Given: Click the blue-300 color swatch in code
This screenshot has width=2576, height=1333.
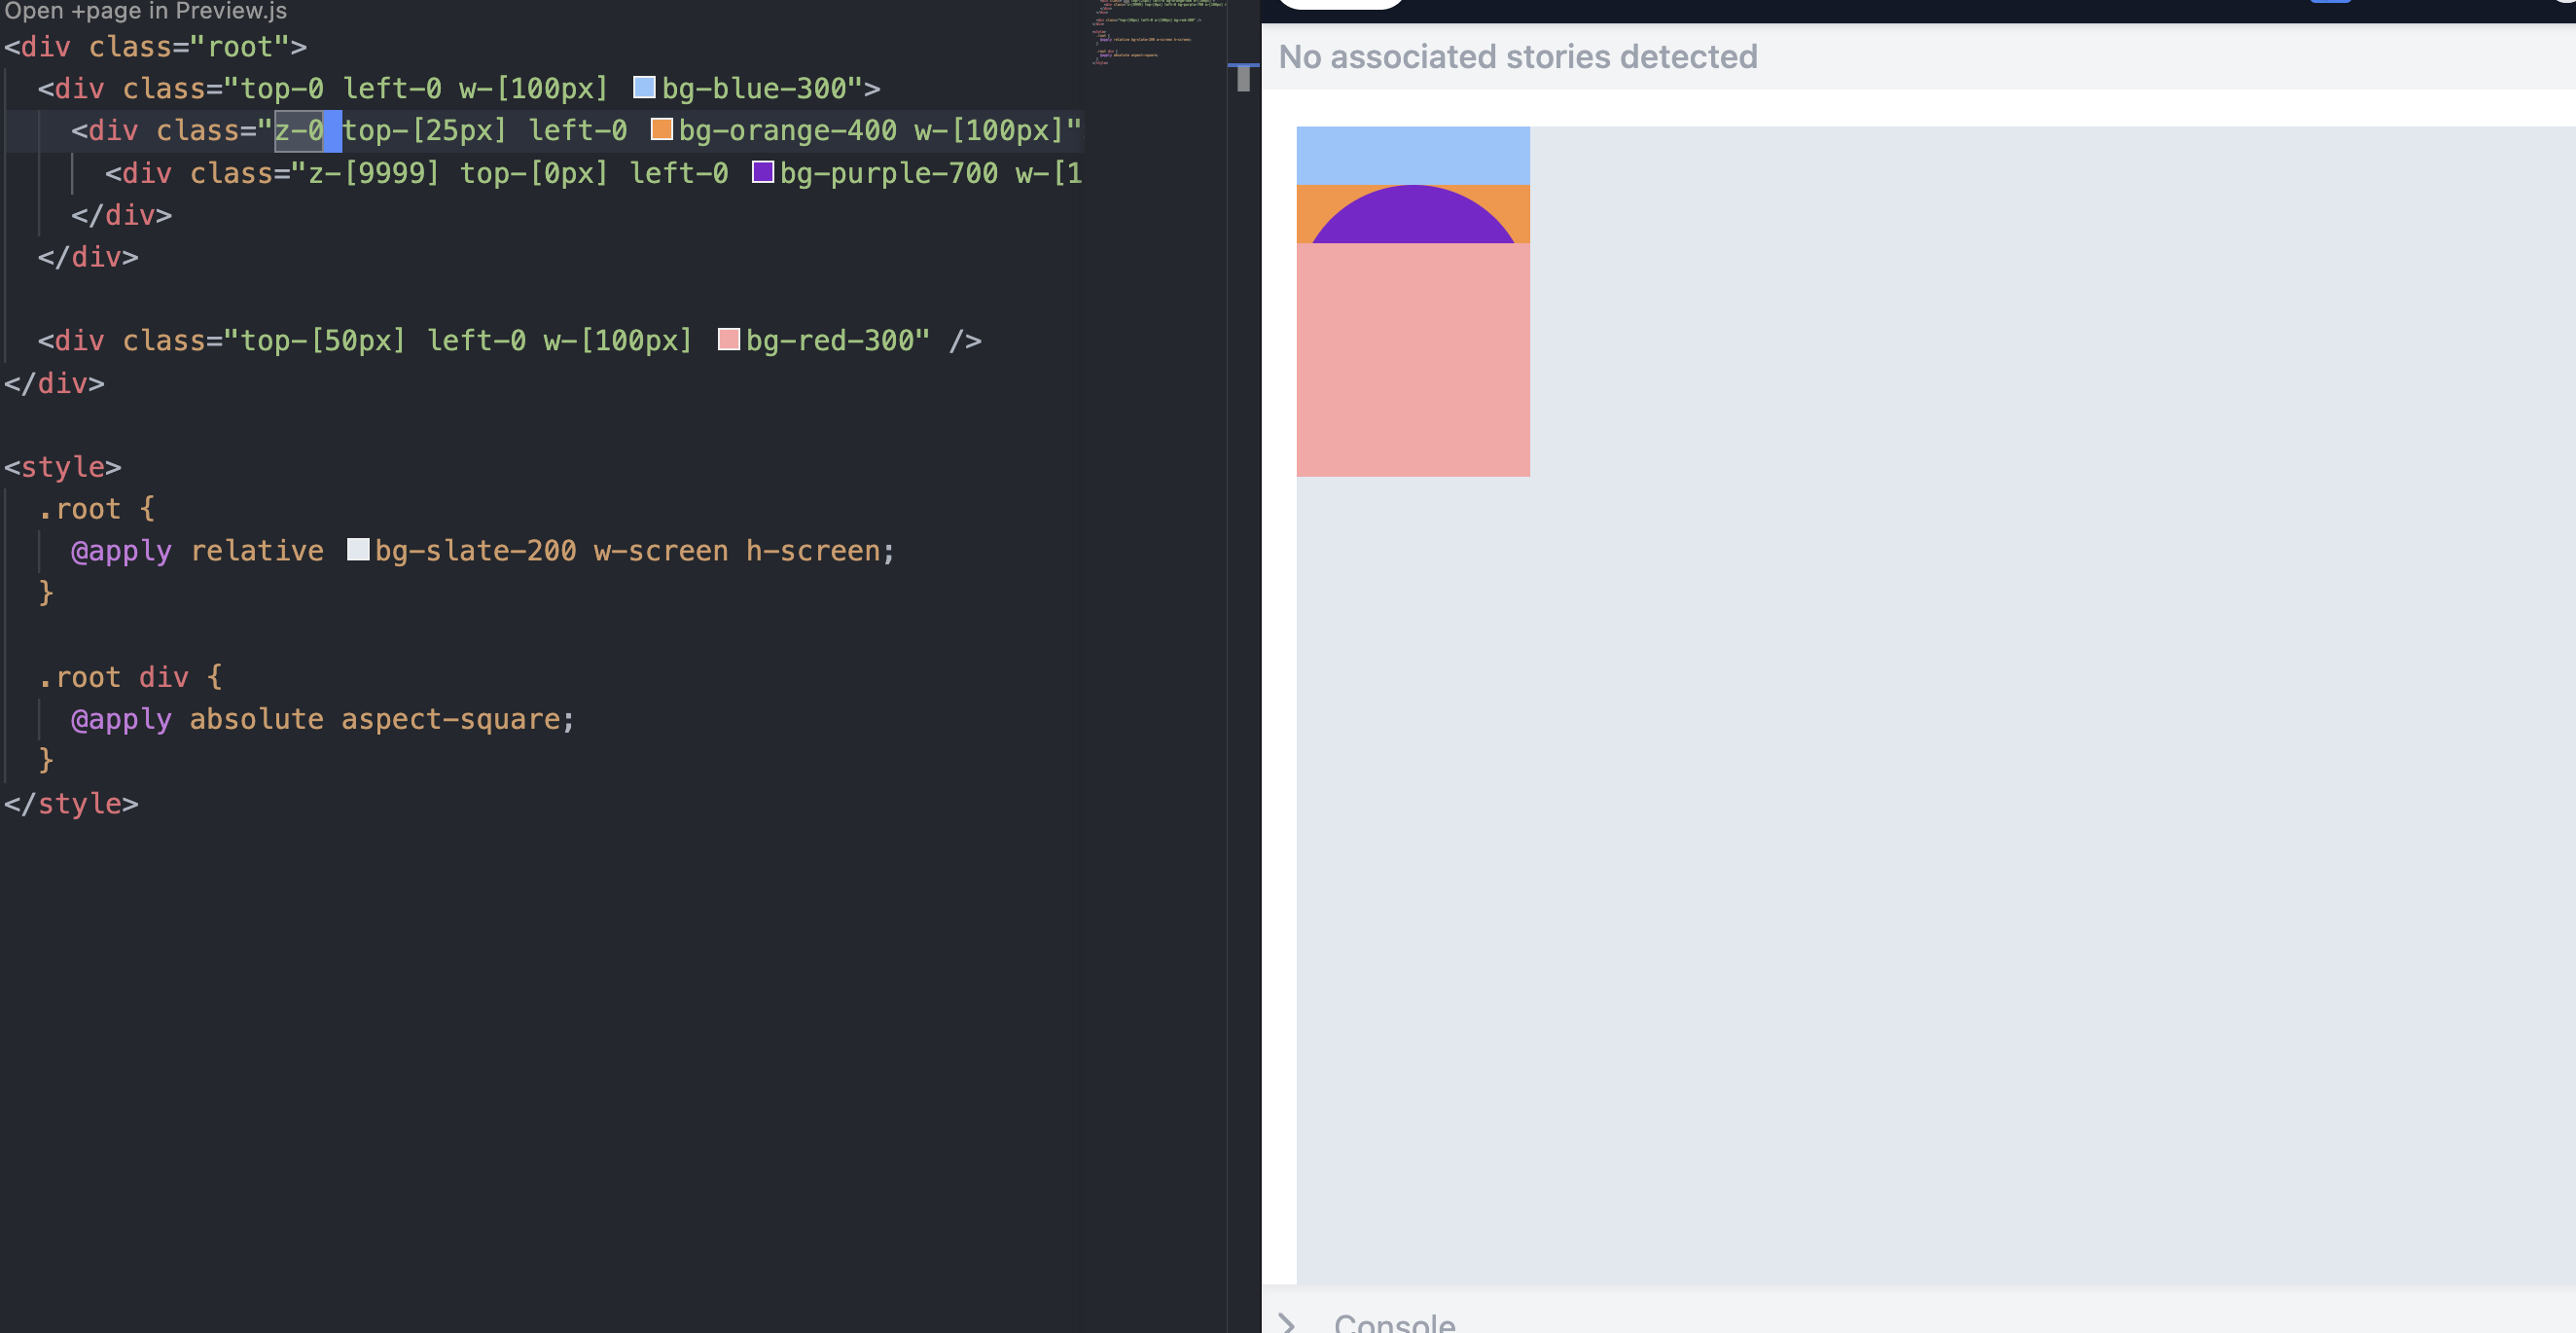Looking at the screenshot, I should pos(644,88).
